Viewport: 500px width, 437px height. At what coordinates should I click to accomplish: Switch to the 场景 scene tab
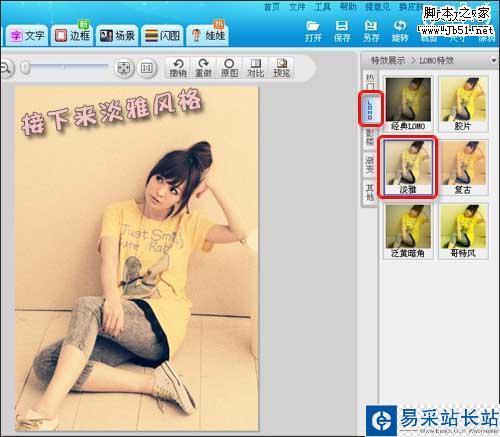[117, 35]
